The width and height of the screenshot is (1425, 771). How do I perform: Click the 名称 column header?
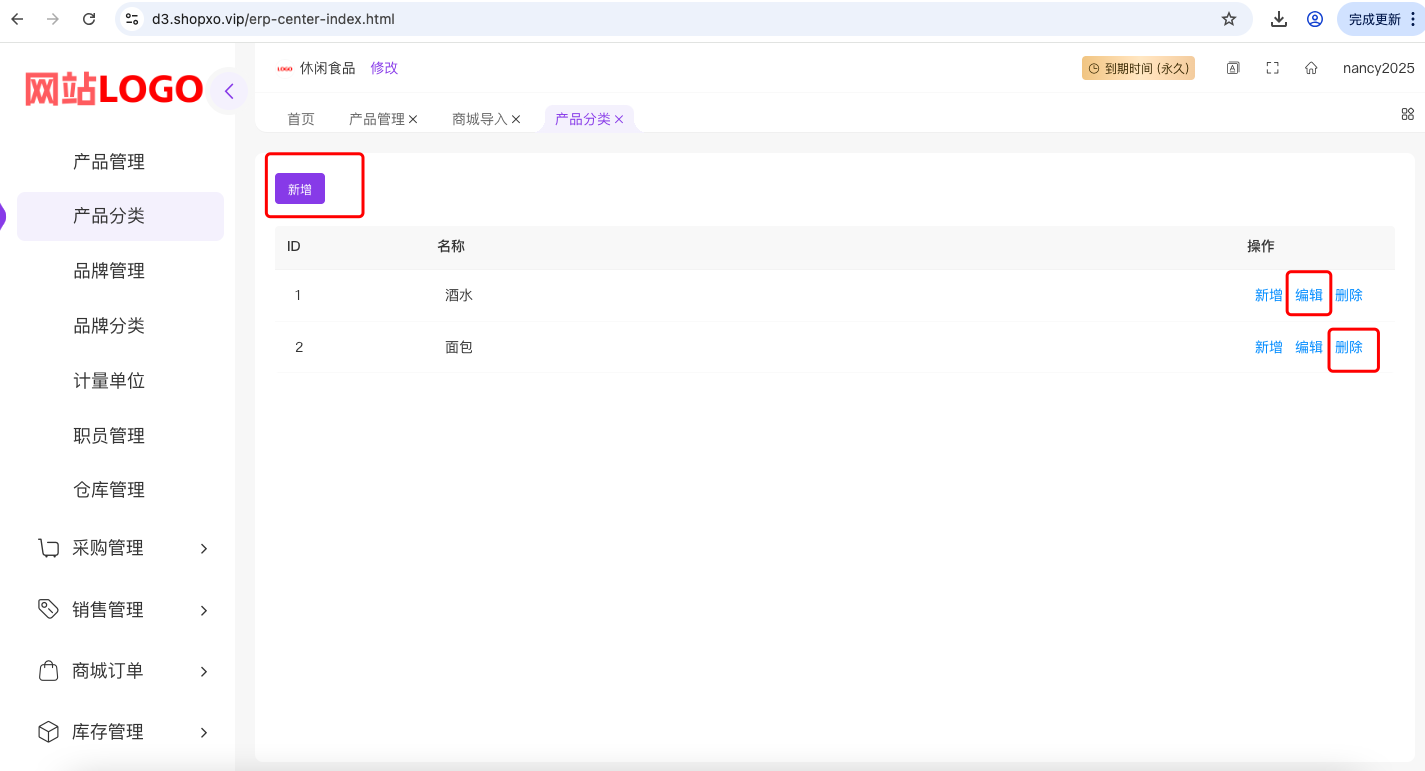point(451,246)
